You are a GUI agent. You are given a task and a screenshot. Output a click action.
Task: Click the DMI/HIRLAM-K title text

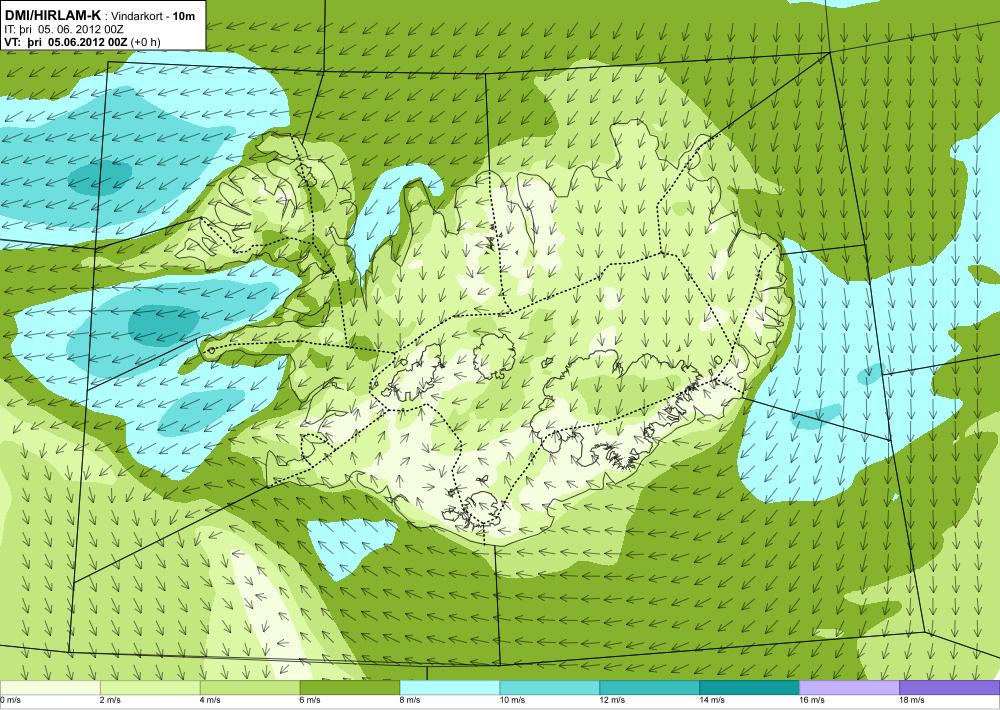(52, 15)
